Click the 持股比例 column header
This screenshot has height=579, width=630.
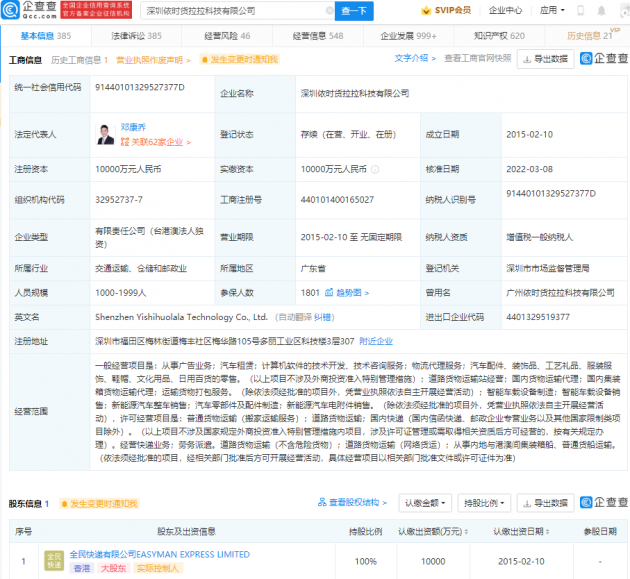pyautogui.click(x=365, y=532)
